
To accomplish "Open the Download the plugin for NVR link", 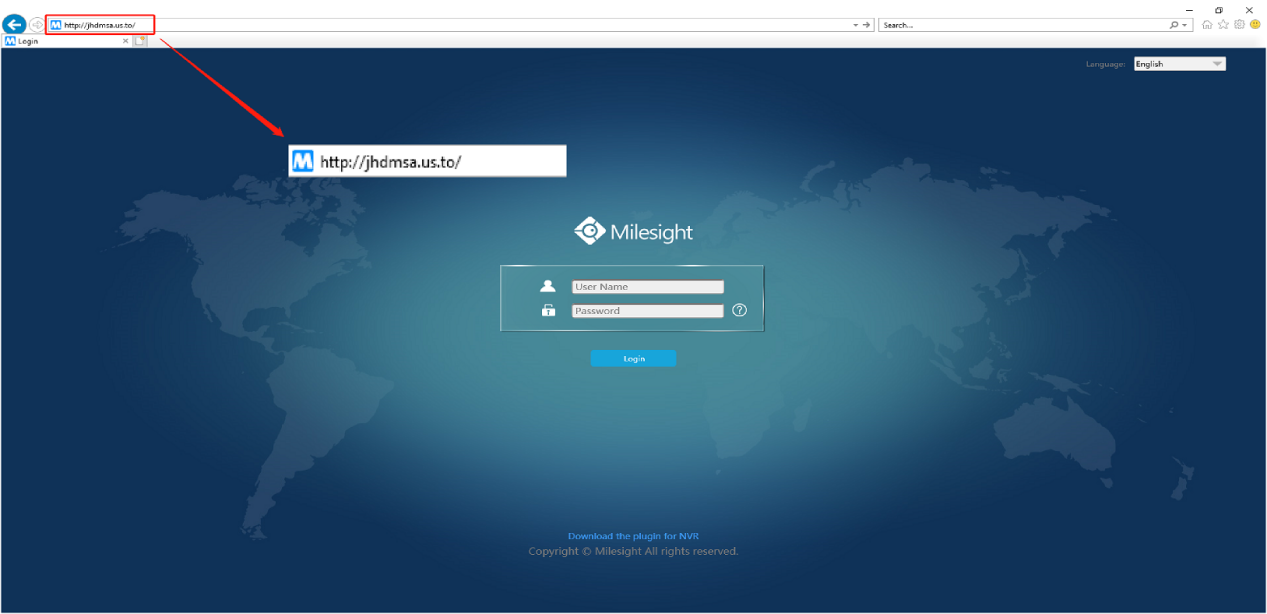I will coord(634,536).
